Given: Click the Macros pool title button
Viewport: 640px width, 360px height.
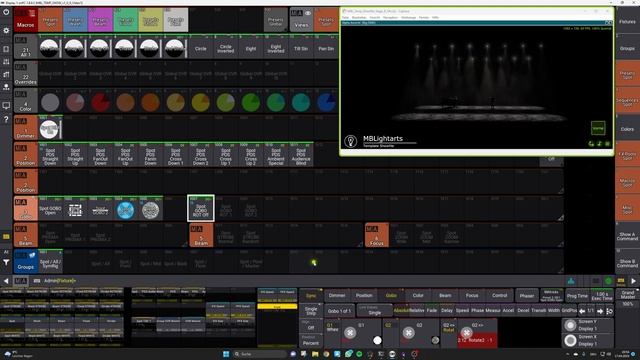Looking at the screenshot, I should click(25, 20).
